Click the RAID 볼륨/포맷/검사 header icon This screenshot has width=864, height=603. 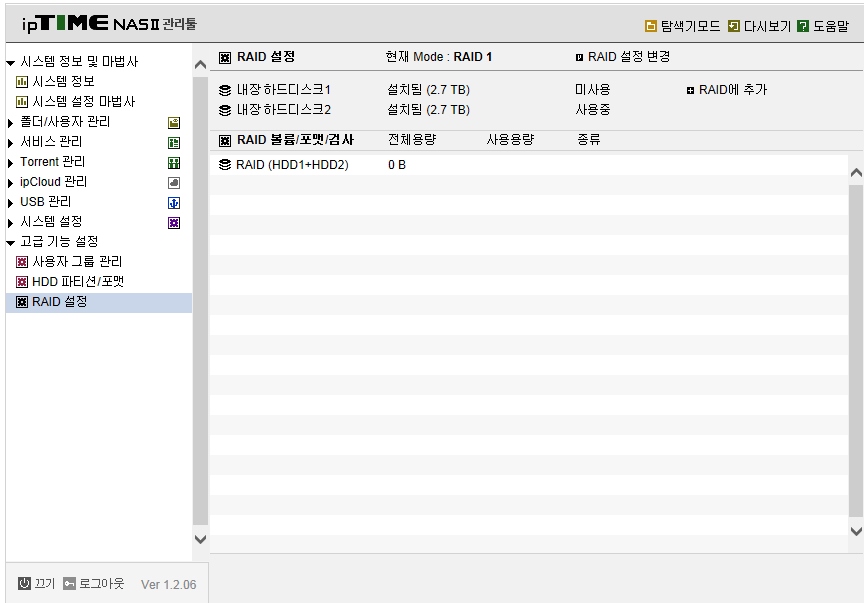pyautogui.click(x=225, y=141)
